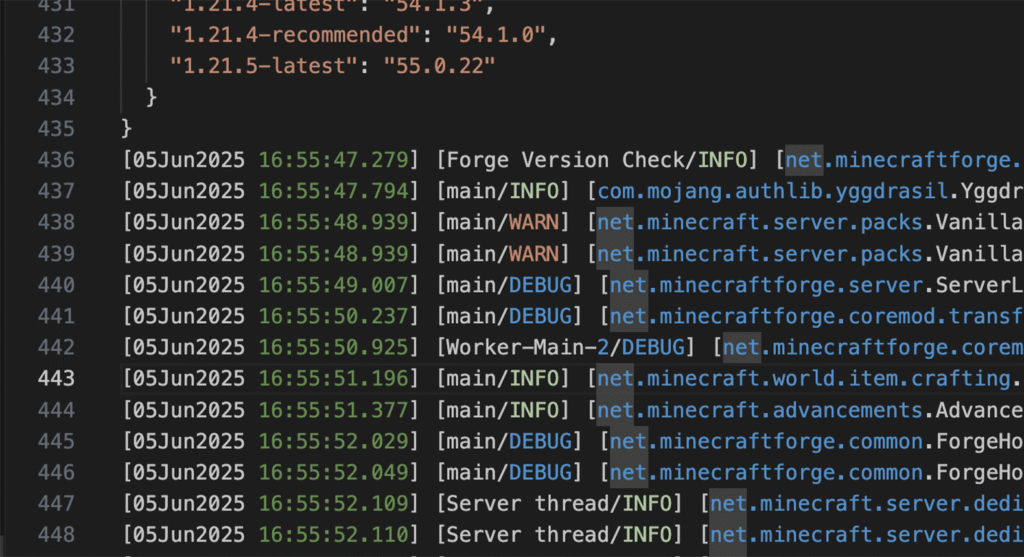Click com.mojang.authlib.yggdrasil logger name

click(x=773, y=191)
